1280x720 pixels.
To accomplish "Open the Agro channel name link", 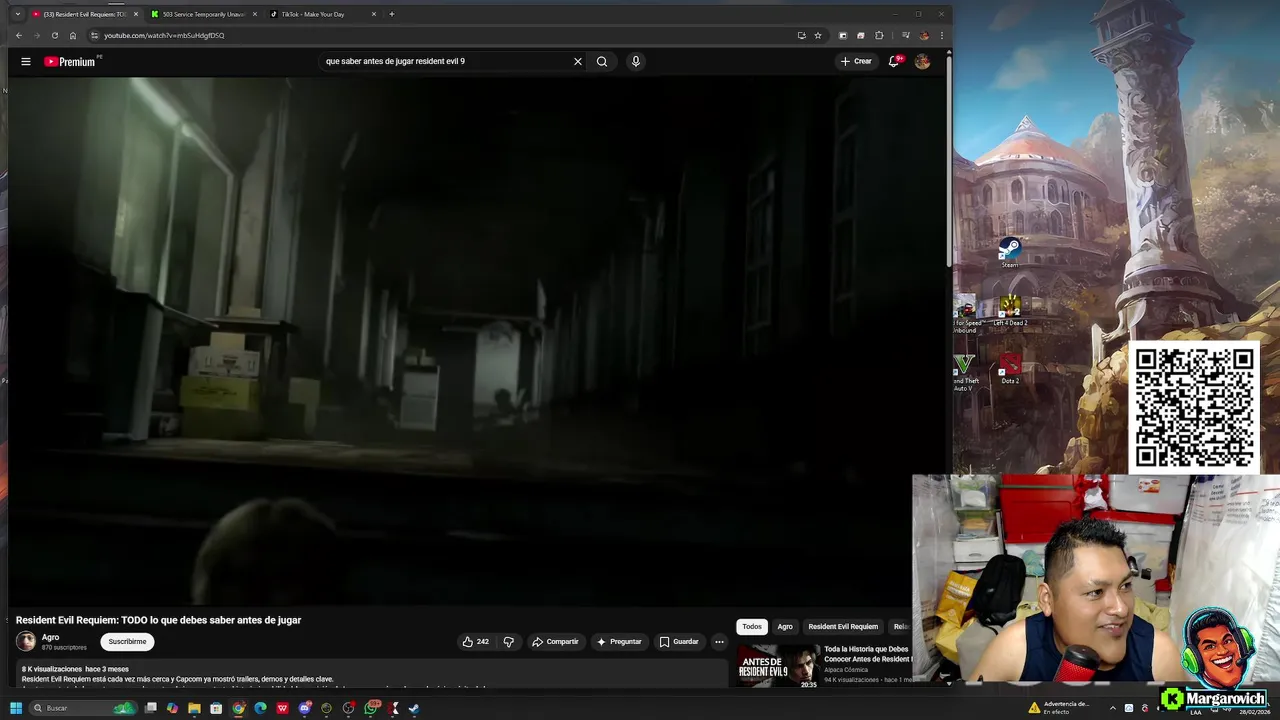I will click(50, 637).
